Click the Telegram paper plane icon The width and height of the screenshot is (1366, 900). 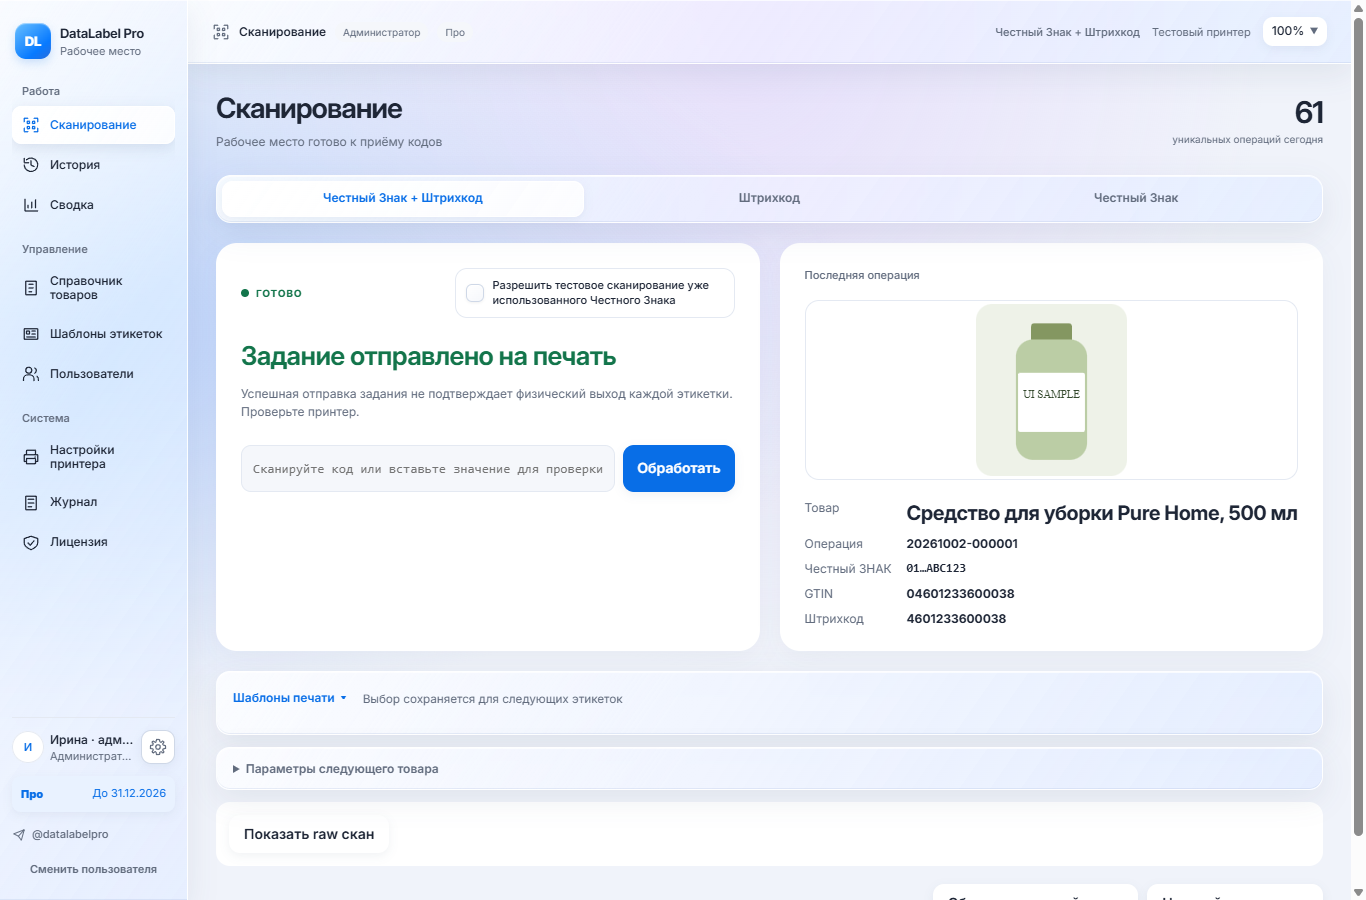pyautogui.click(x=19, y=834)
